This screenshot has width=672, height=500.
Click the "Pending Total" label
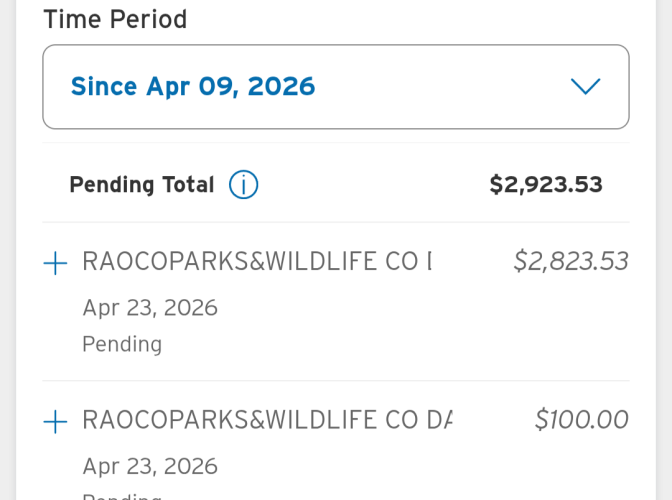click(141, 185)
